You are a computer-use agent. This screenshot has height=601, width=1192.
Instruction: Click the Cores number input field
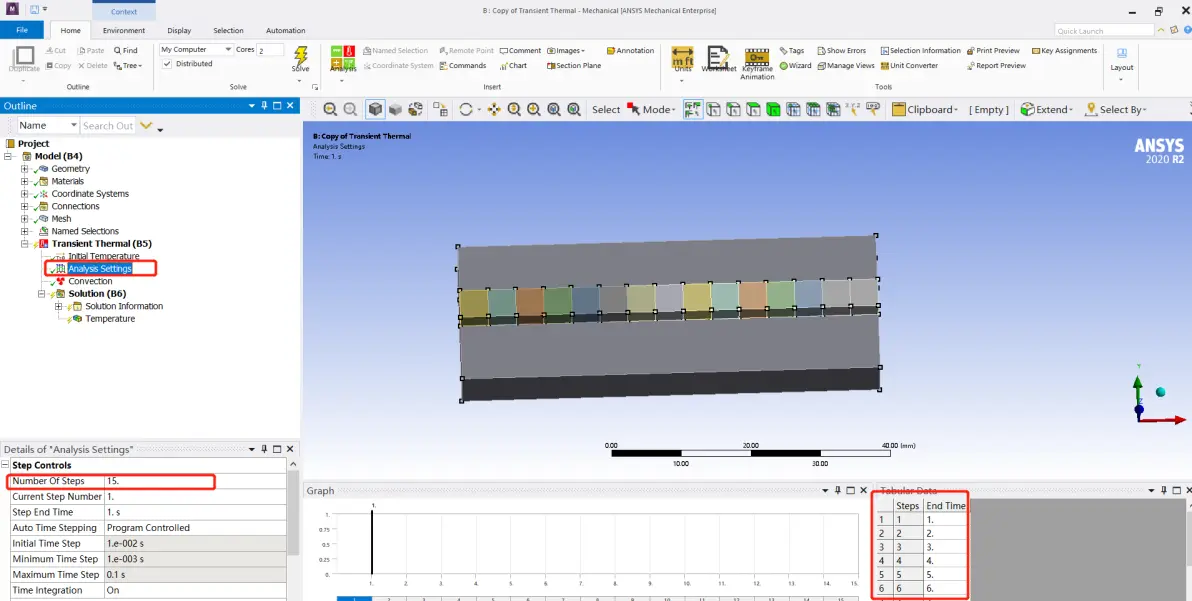pos(270,50)
